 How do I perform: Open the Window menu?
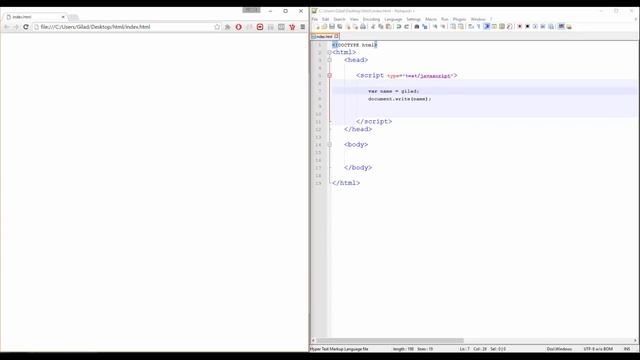[x=478, y=19]
